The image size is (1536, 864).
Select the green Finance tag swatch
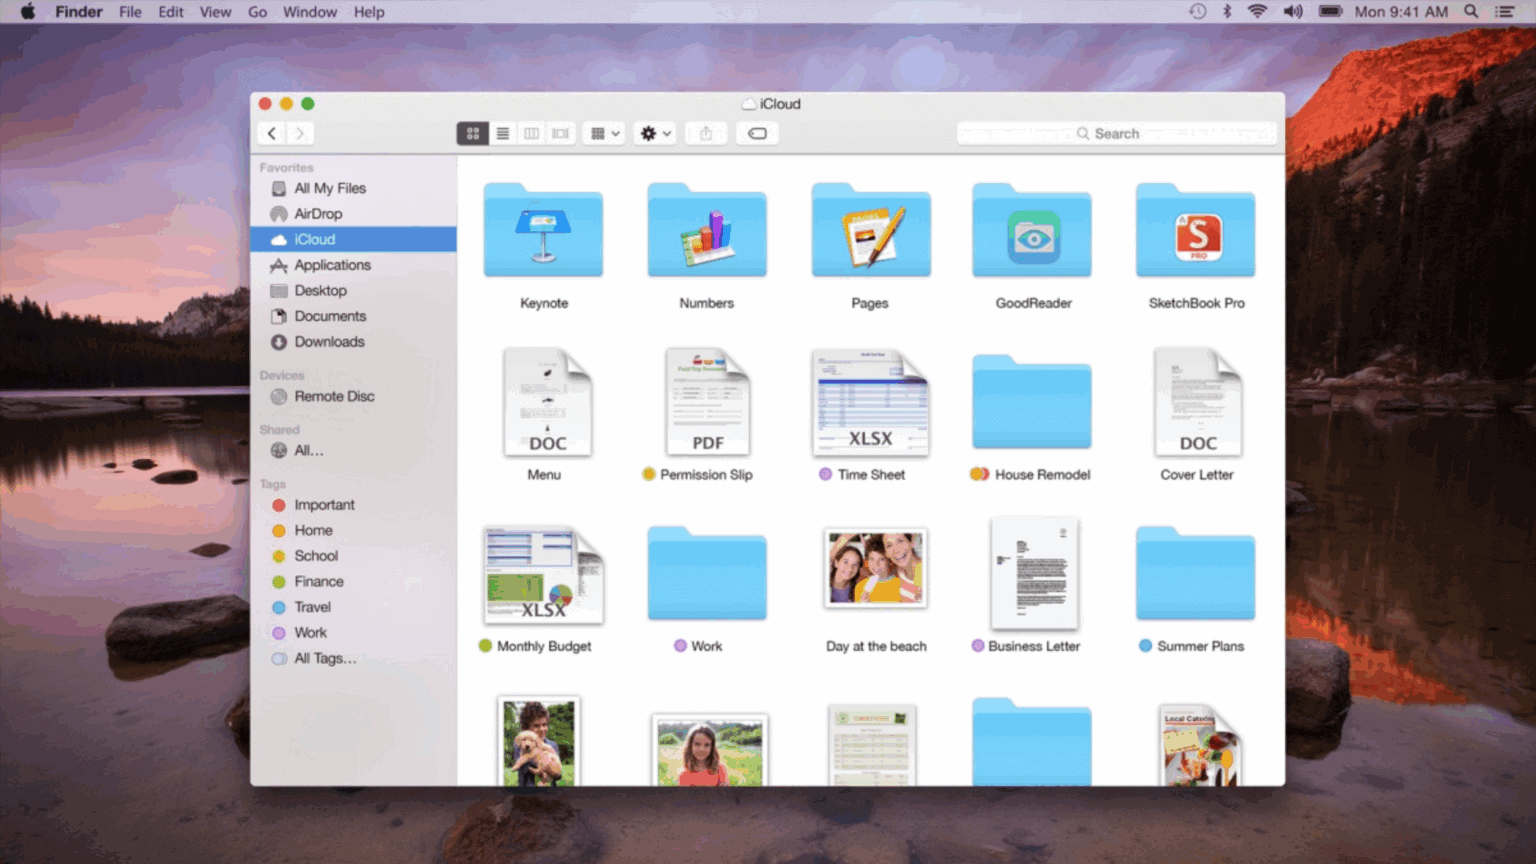pyautogui.click(x=278, y=581)
